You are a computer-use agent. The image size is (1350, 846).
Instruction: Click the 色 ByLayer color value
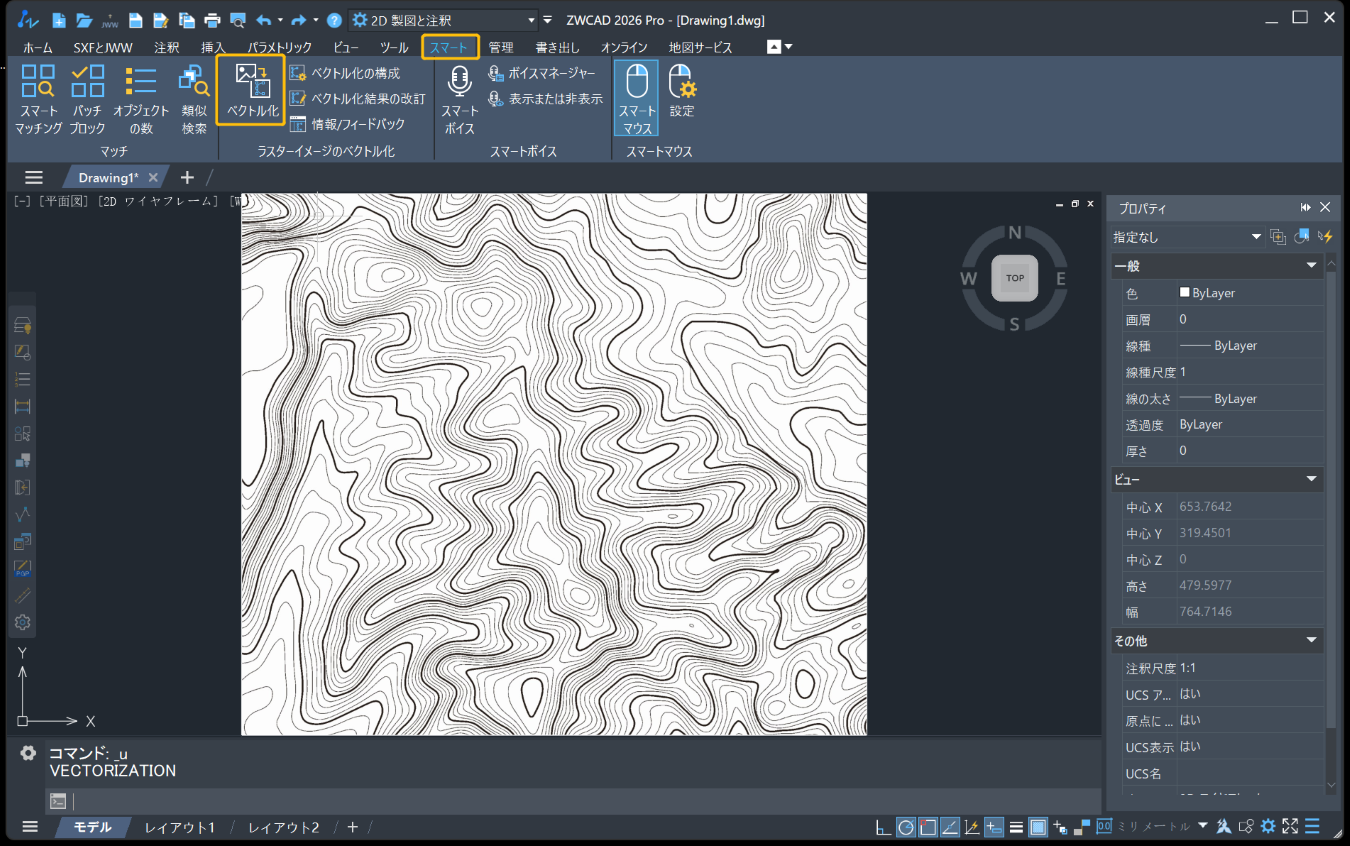point(1250,293)
